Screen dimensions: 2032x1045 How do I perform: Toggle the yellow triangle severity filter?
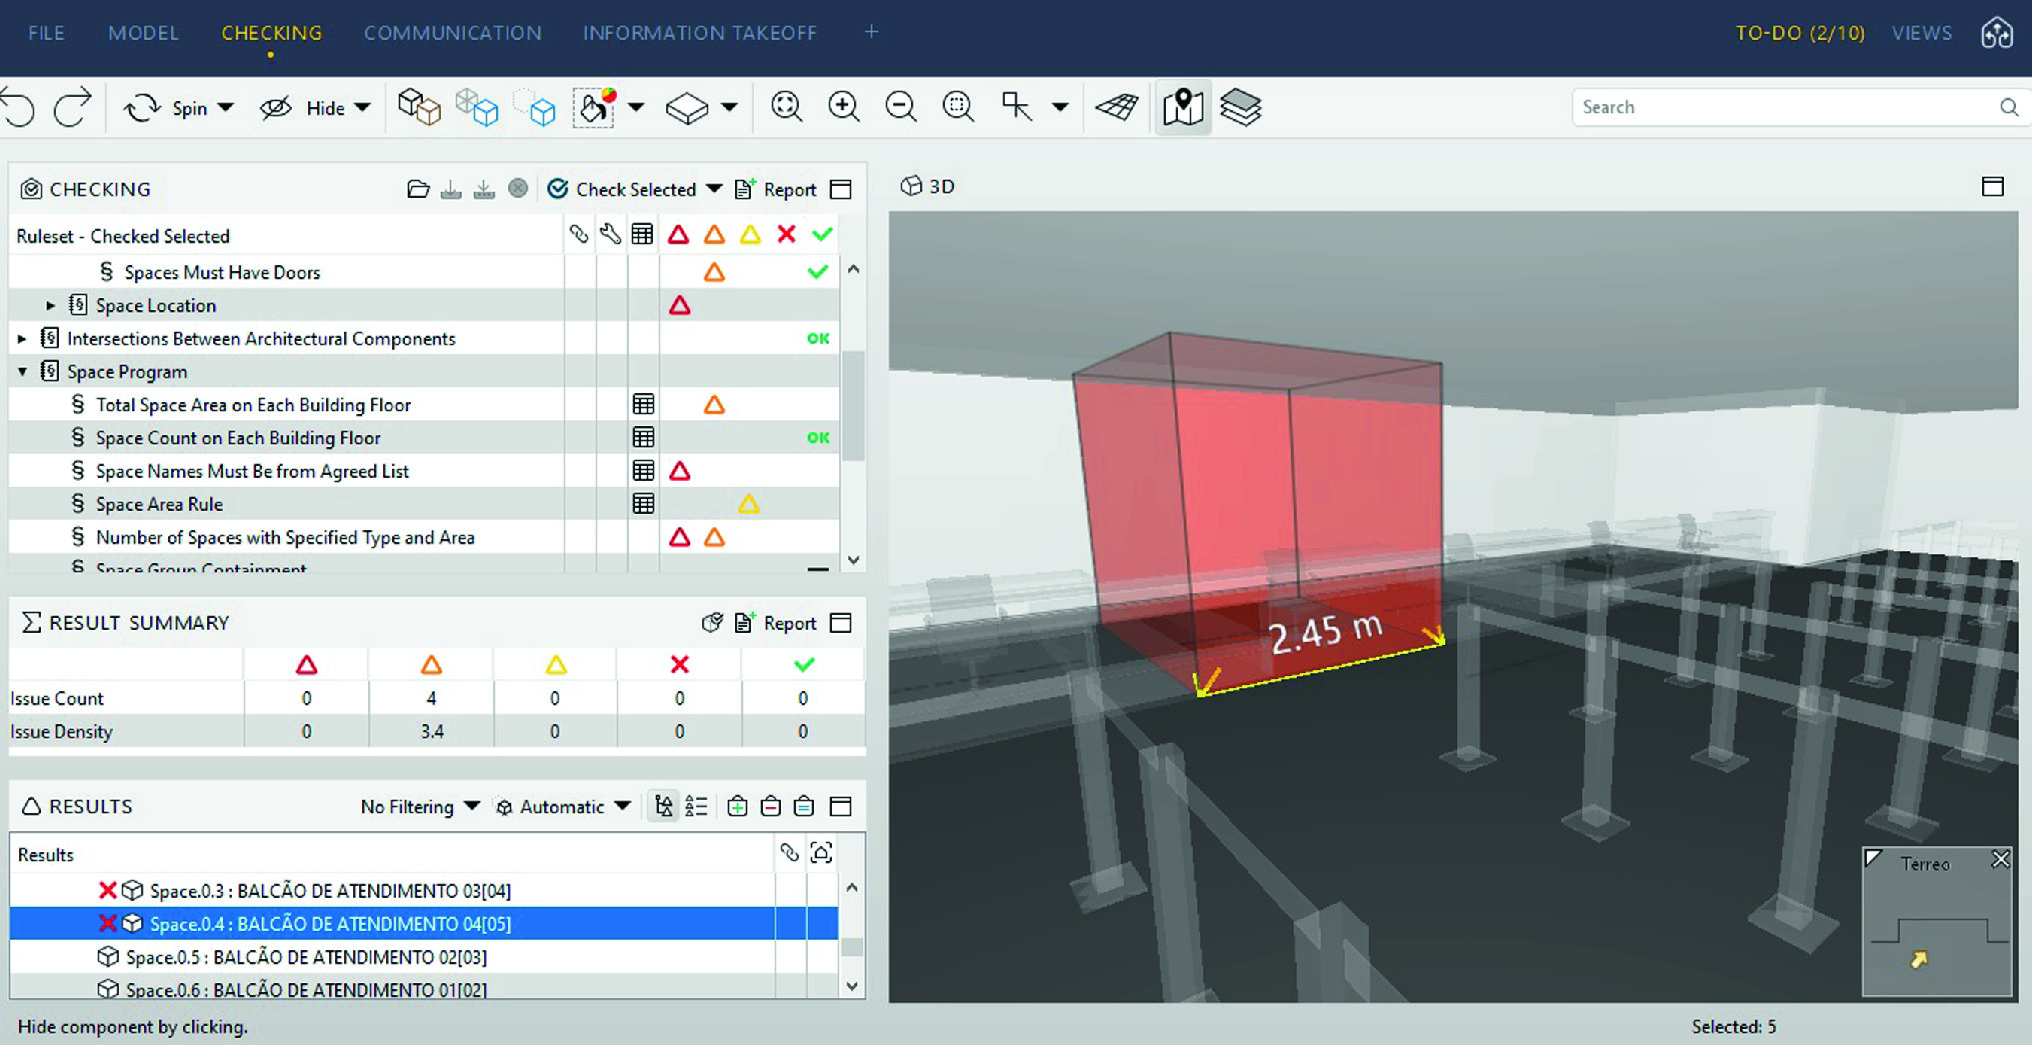749,234
